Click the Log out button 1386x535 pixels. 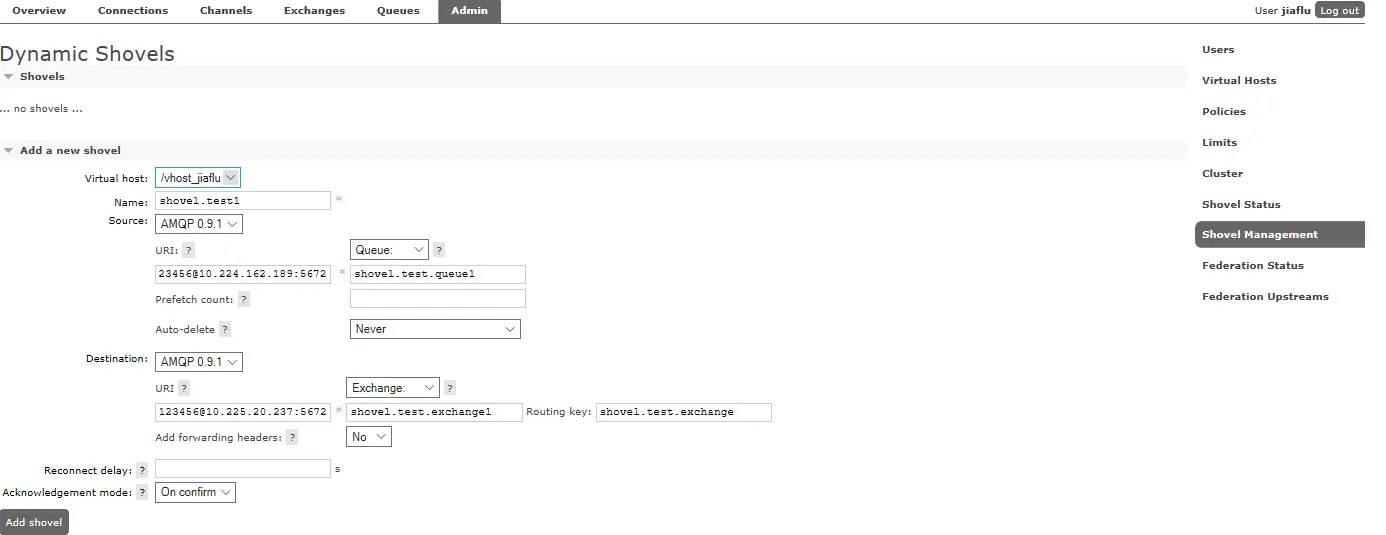pyautogui.click(x=1339, y=11)
